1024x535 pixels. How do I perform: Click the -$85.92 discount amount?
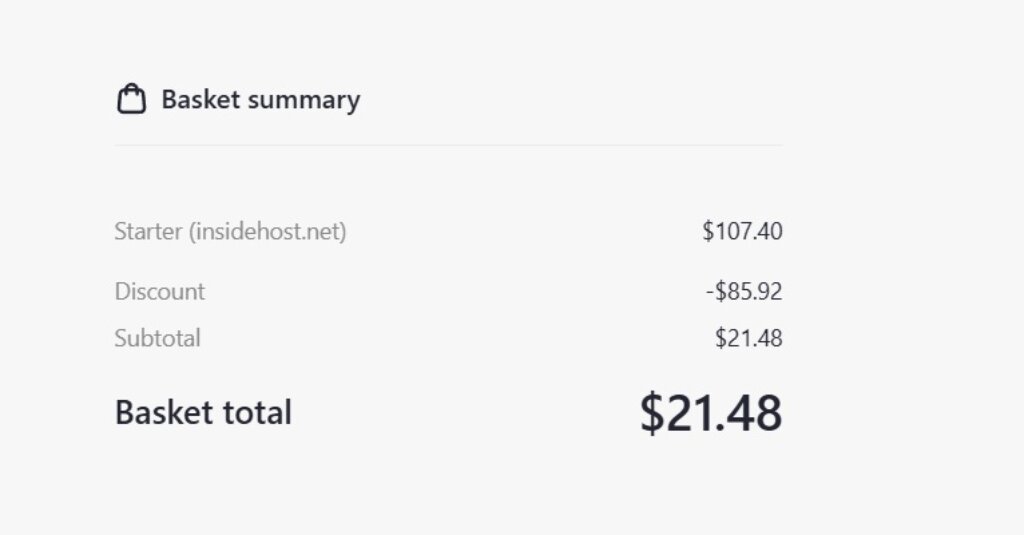click(x=744, y=292)
